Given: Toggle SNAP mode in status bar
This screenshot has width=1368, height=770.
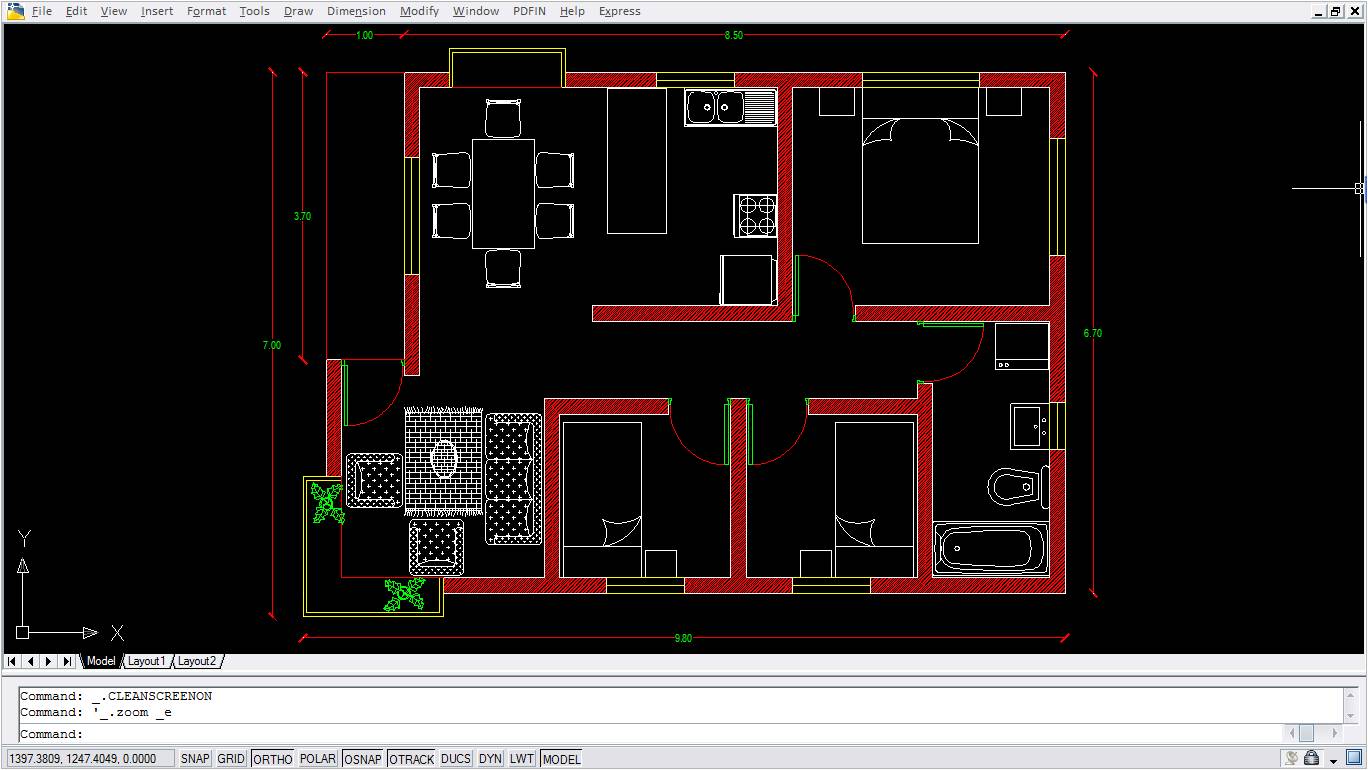Looking at the screenshot, I should click(x=195, y=759).
